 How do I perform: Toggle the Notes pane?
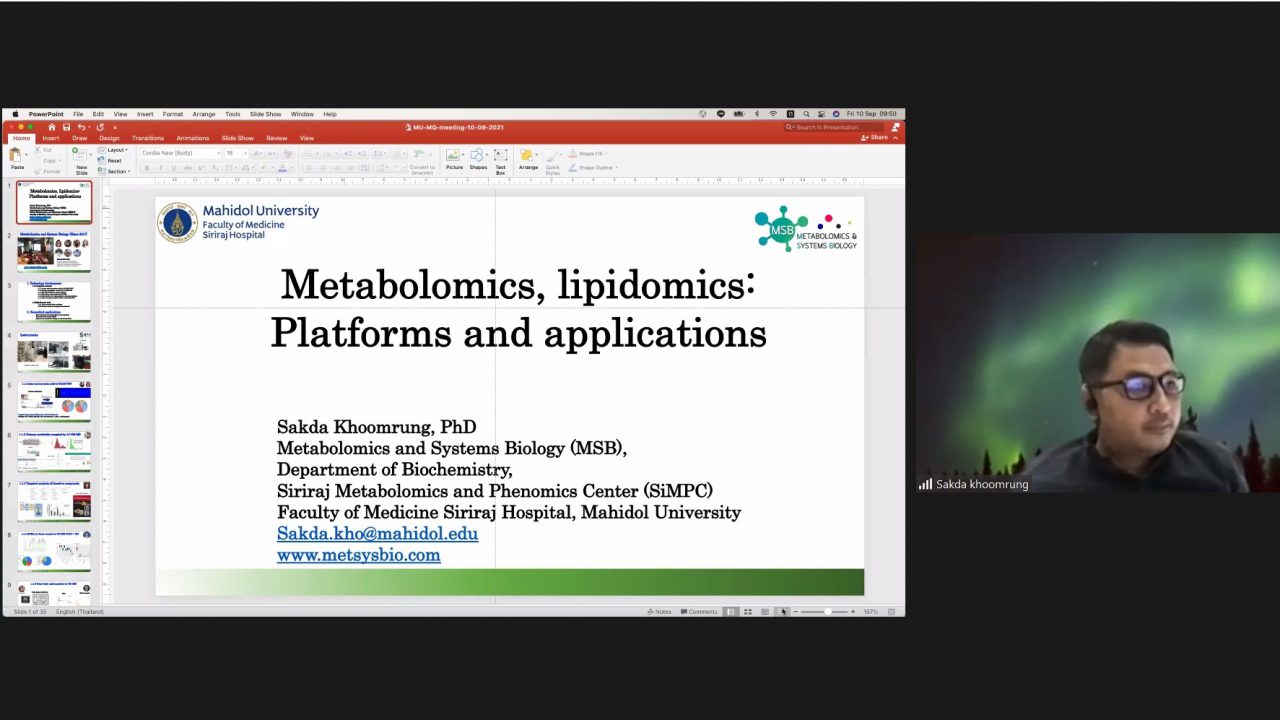659,611
